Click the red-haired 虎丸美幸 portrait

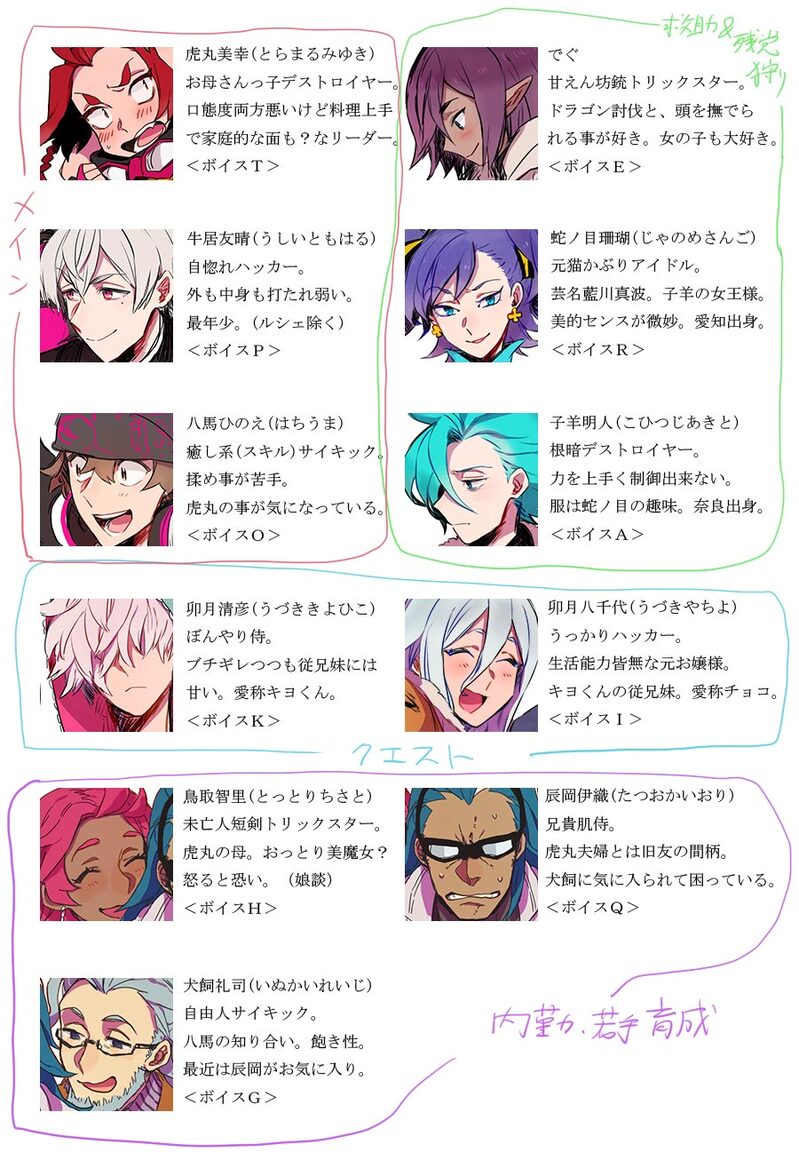[106, 113]
